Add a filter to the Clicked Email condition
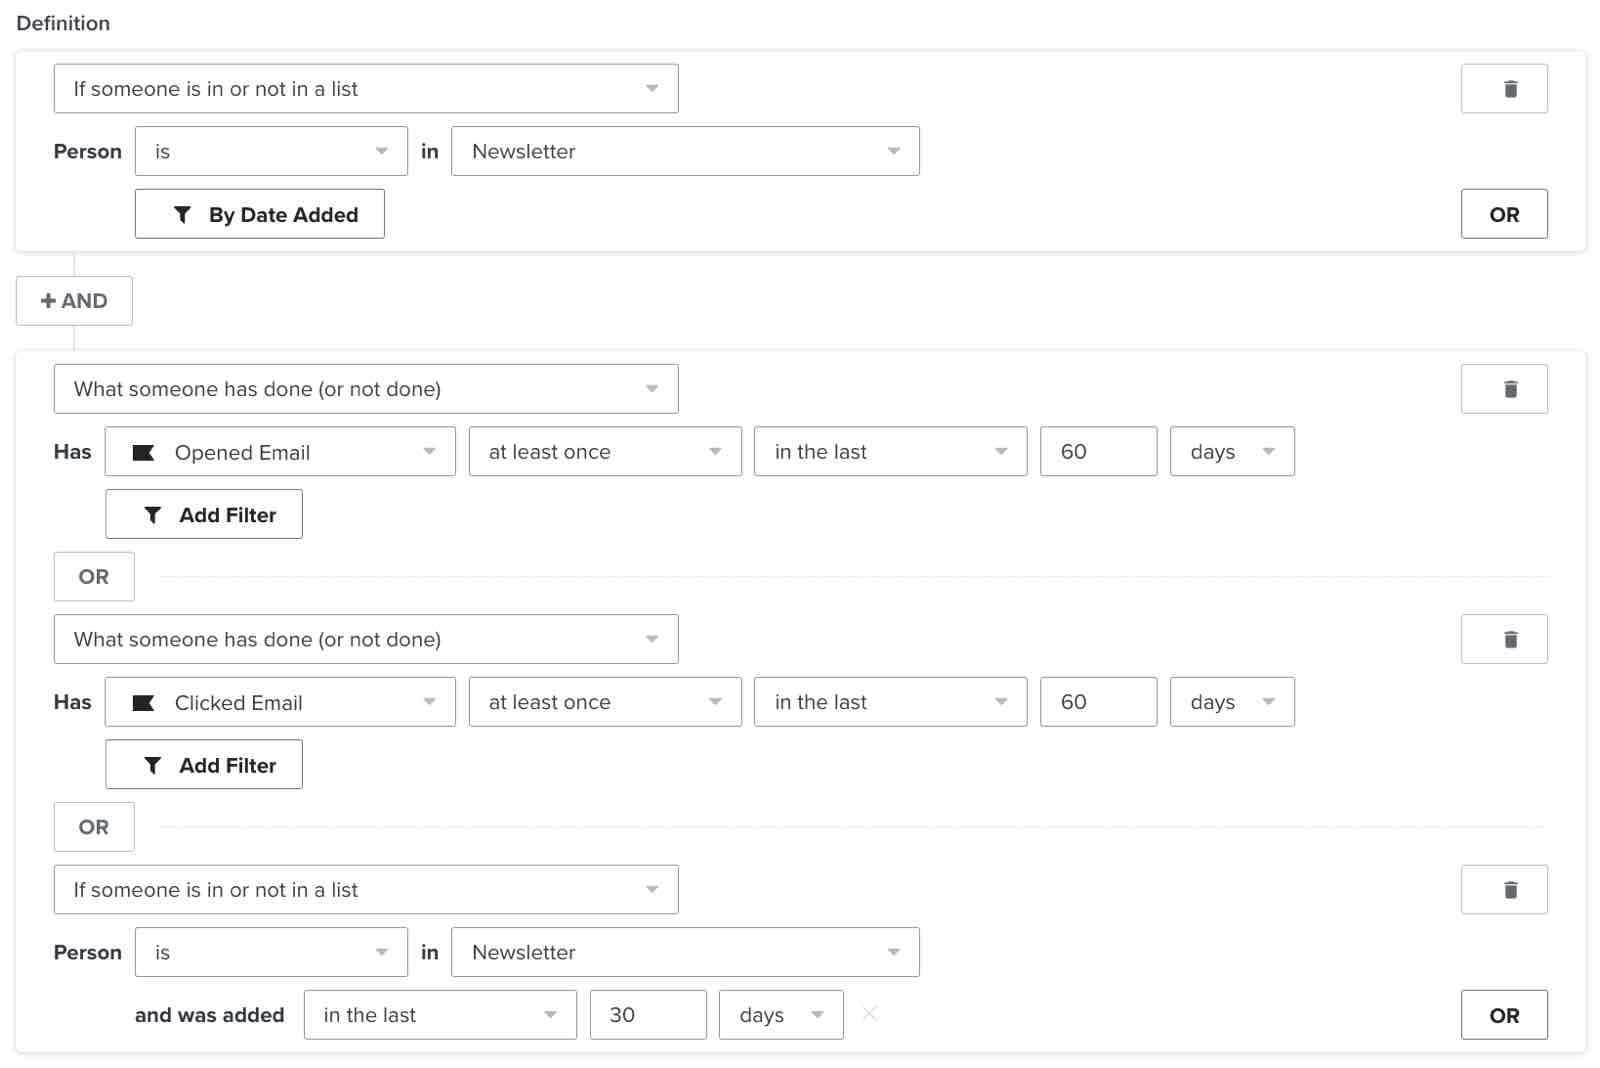 204,764
